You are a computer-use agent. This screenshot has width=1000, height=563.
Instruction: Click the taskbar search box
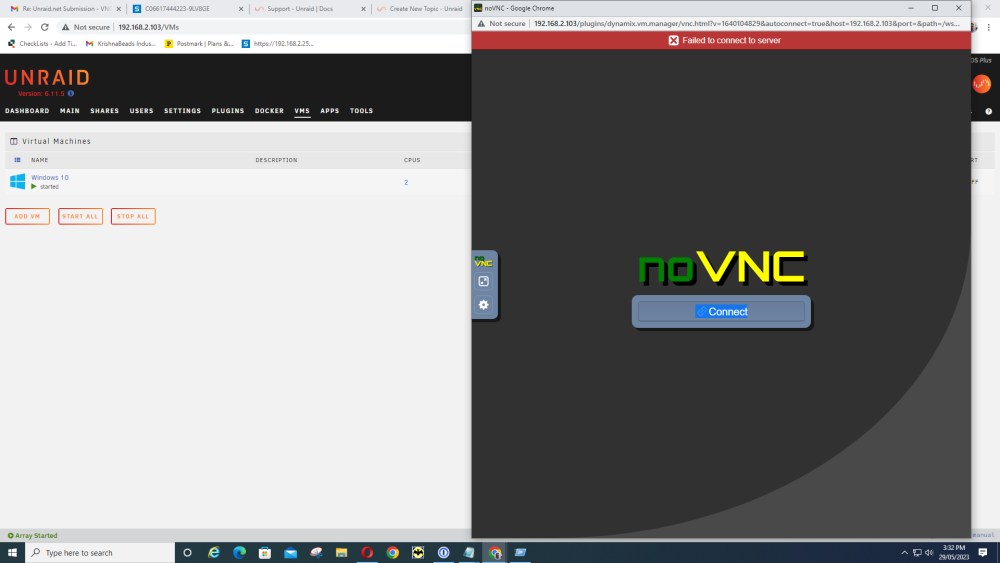point(100,553)
